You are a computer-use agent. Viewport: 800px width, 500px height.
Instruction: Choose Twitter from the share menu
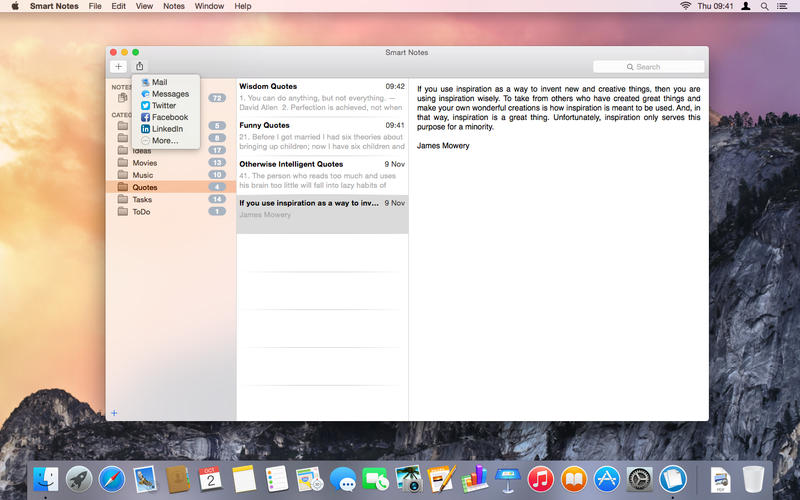[x=166, y=106]
